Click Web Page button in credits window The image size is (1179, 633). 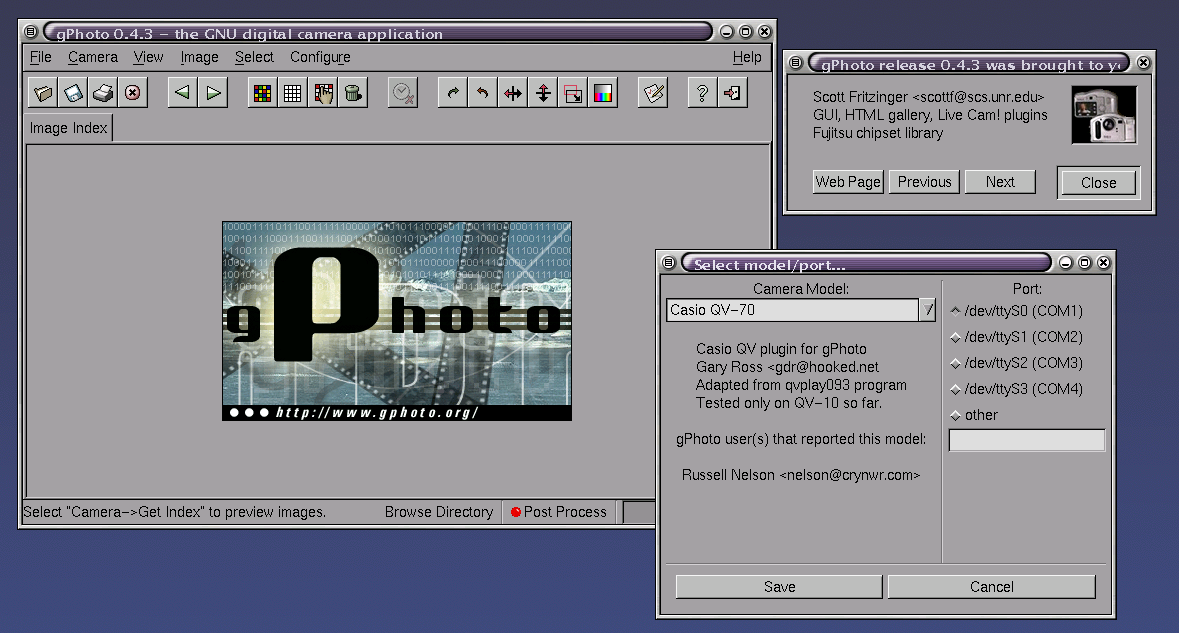coord(847,182)
